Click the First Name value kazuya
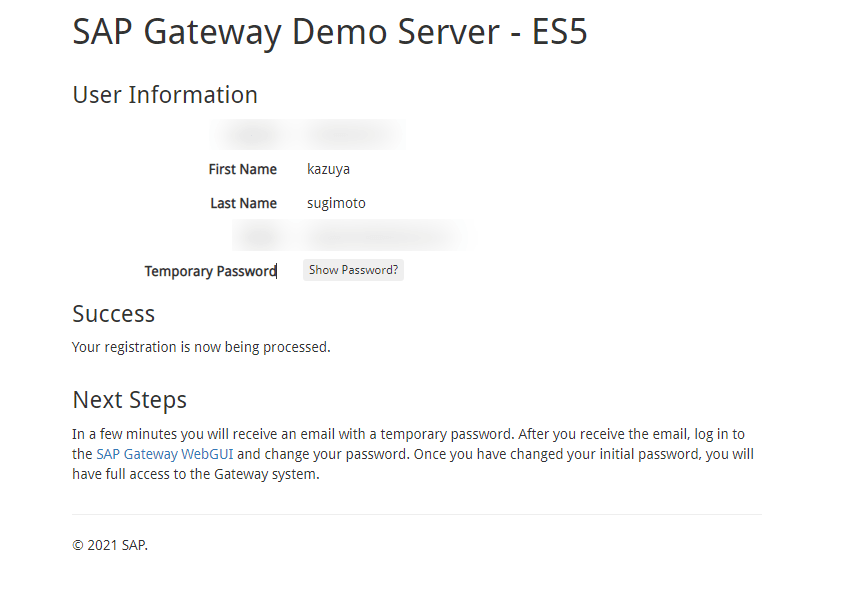842x597 pixels. pyautogui.click(x=328, y=170)
